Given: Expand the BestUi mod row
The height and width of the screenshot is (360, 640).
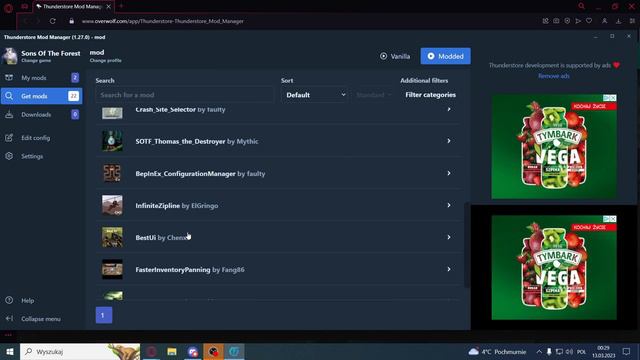Looking at the screenshot, I should point(279,237).
